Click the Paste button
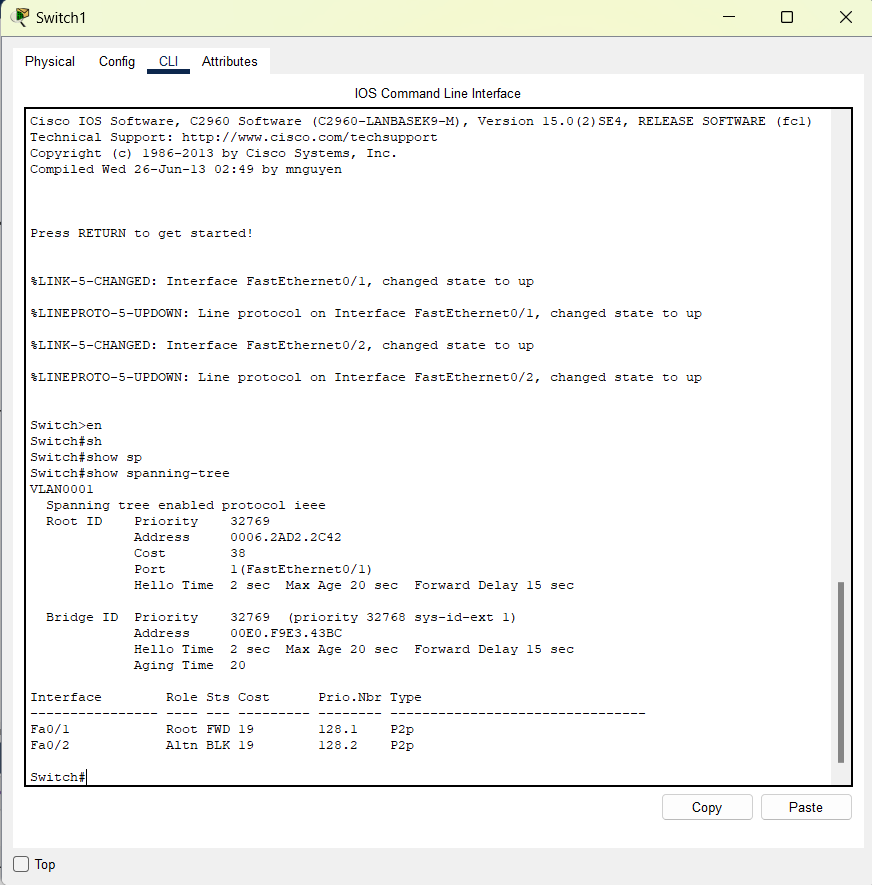Screen dimensions: 872x885 click(x=805, y=807)
